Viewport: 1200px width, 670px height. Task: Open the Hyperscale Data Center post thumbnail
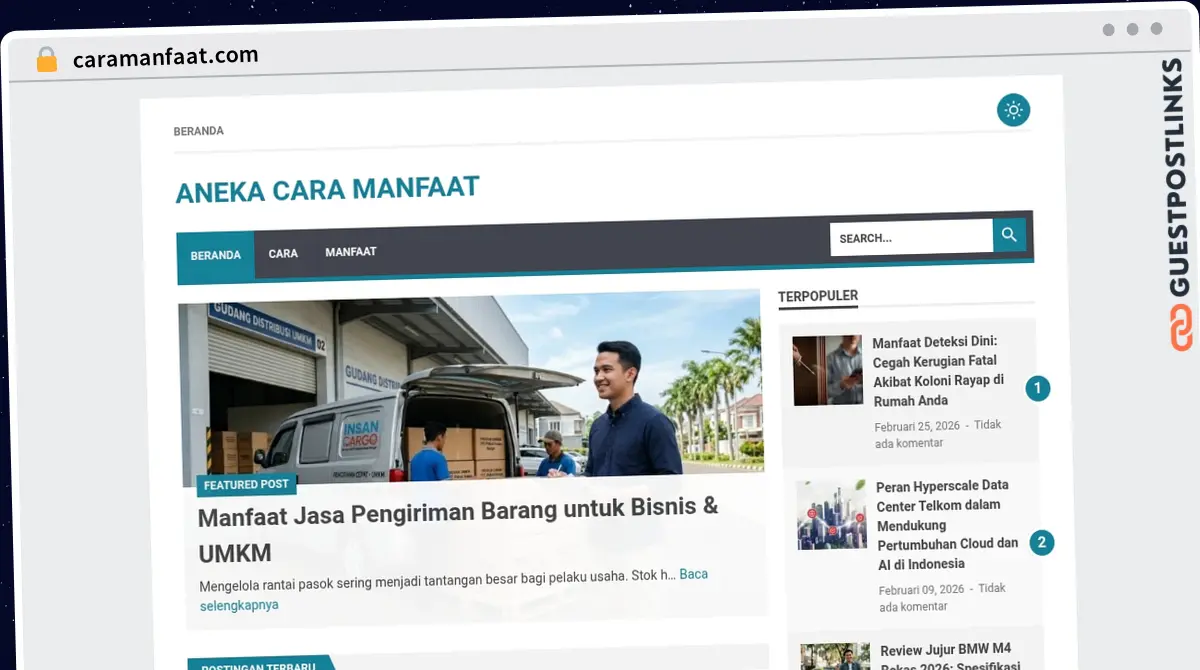[832, 515]
